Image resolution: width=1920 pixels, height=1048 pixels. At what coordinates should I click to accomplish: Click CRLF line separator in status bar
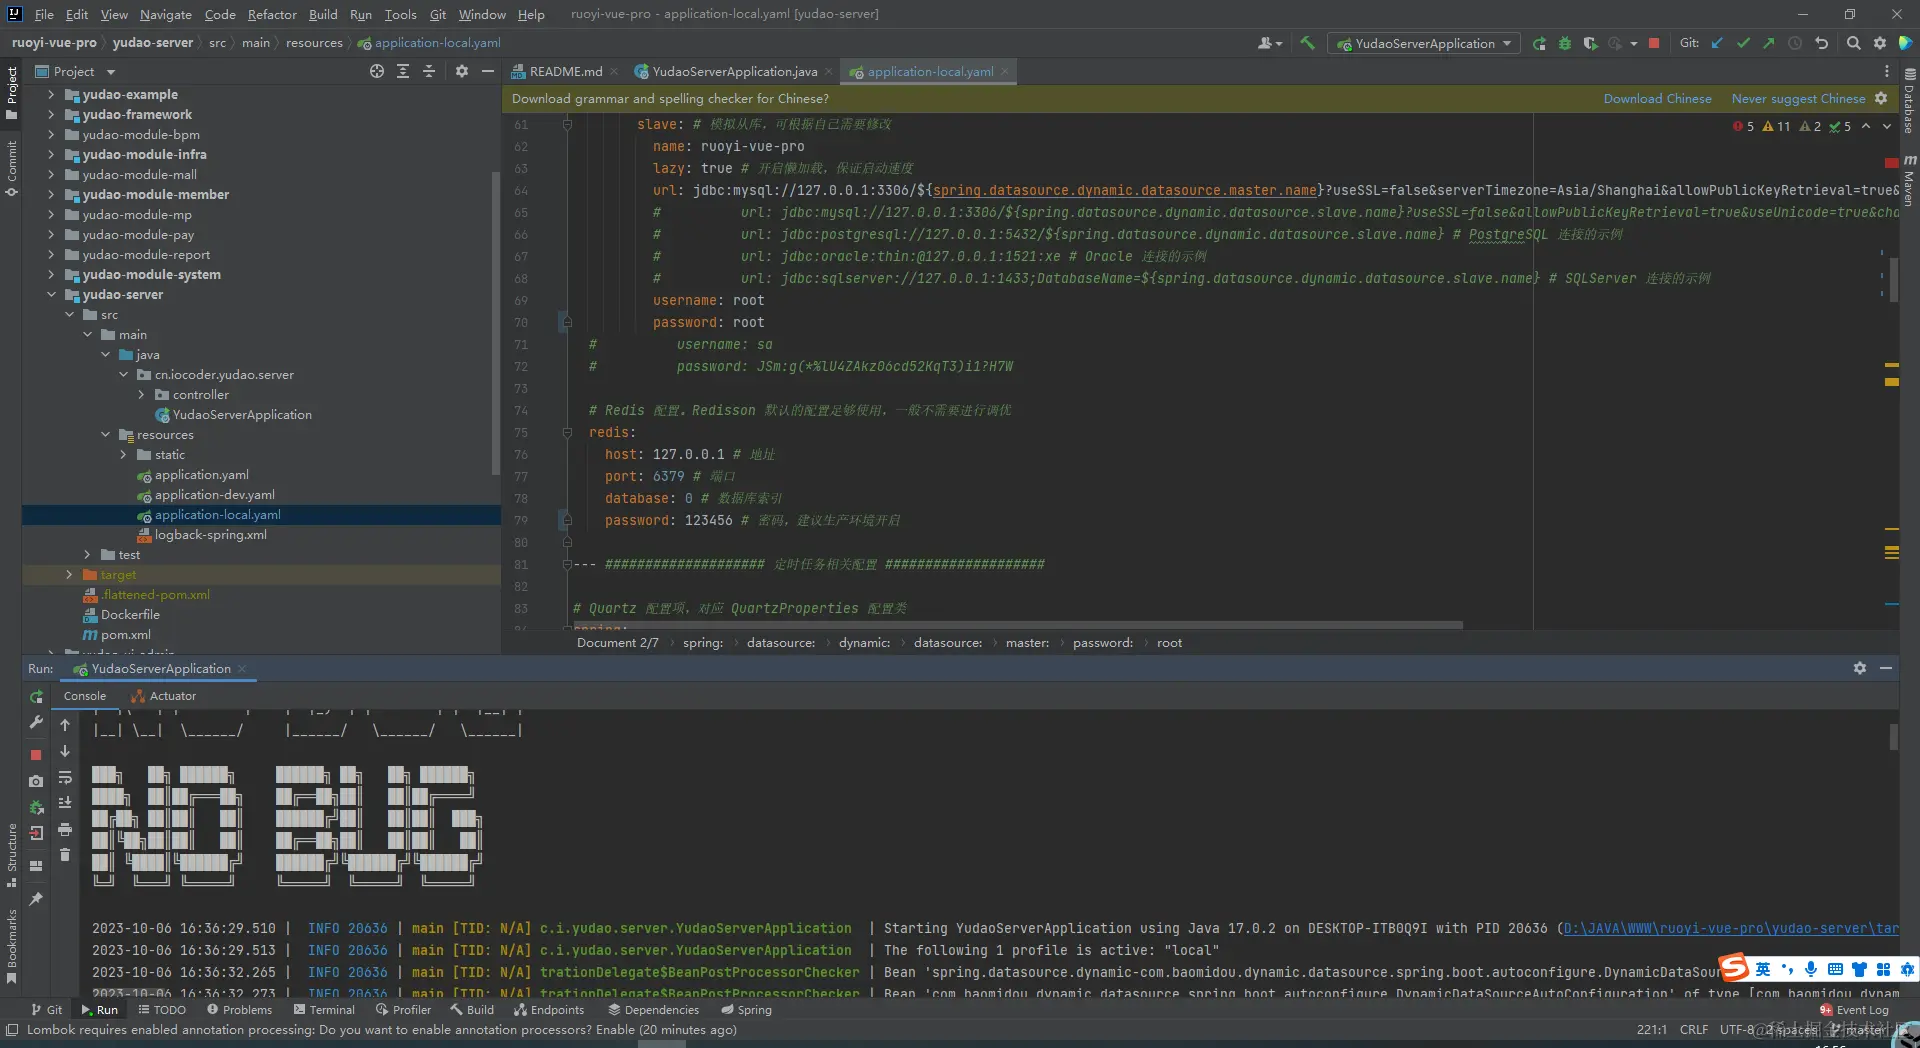click(x=1694, y=1029)
